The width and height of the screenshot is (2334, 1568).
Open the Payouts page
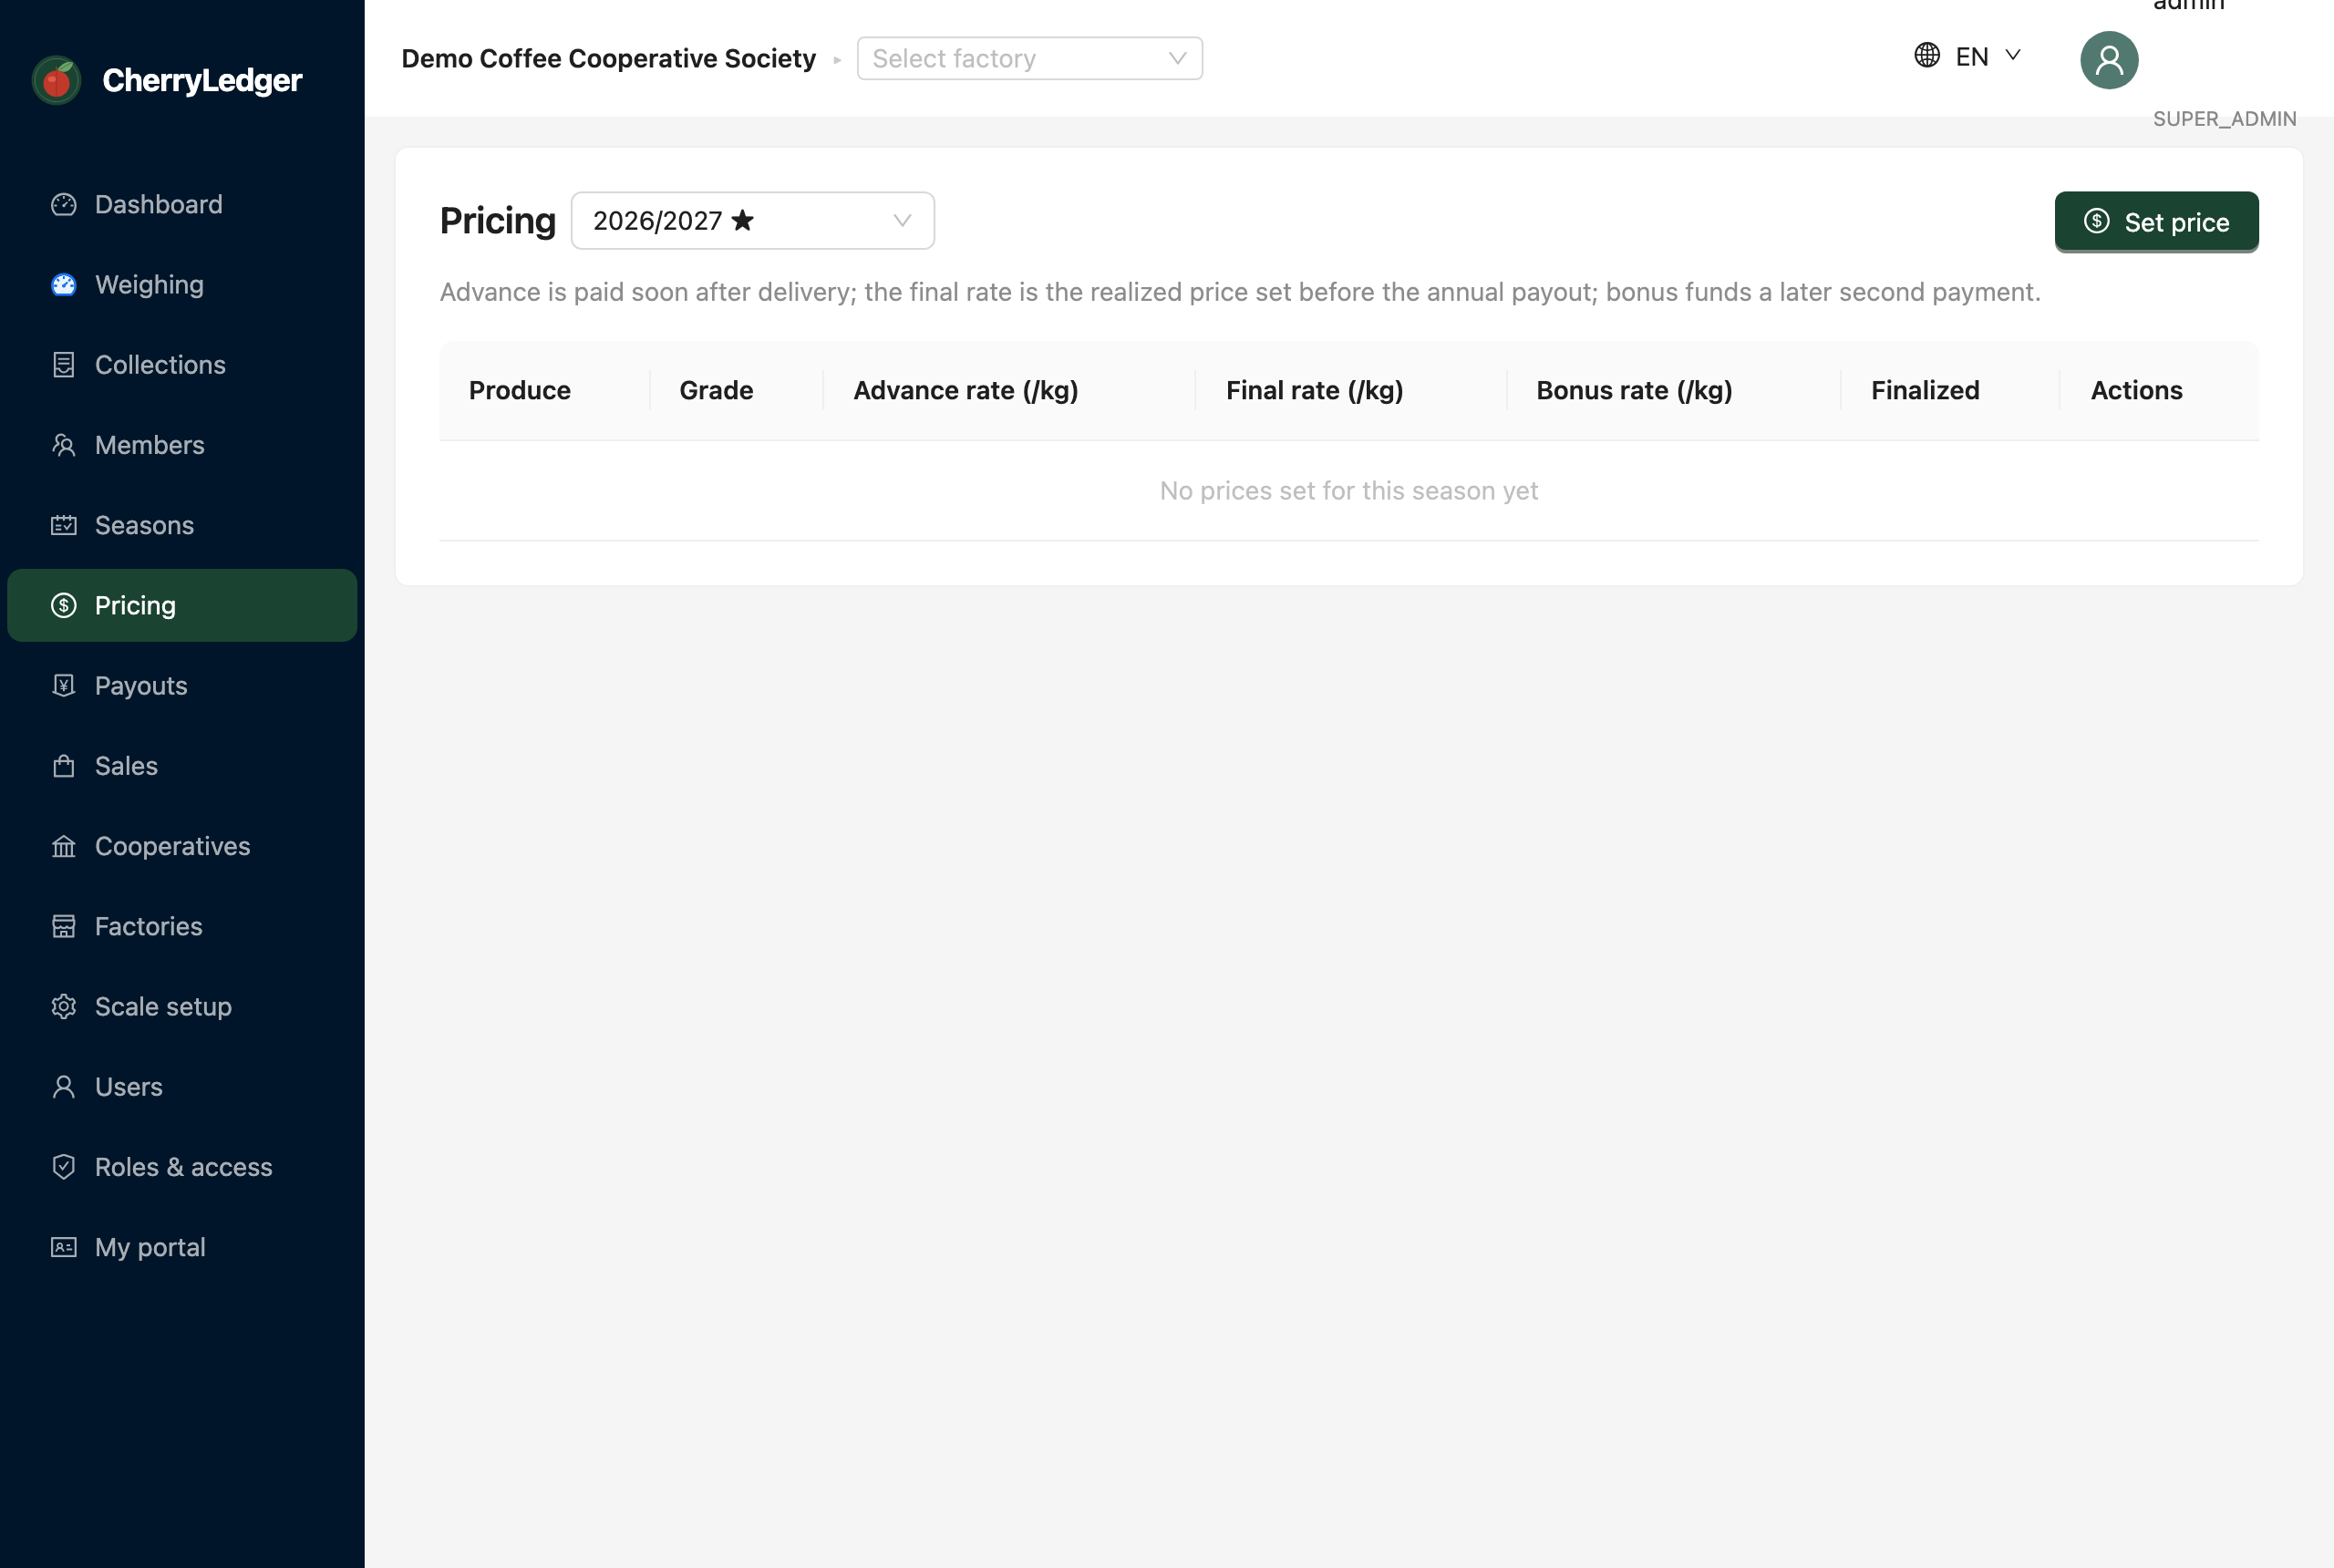[182, 685]
